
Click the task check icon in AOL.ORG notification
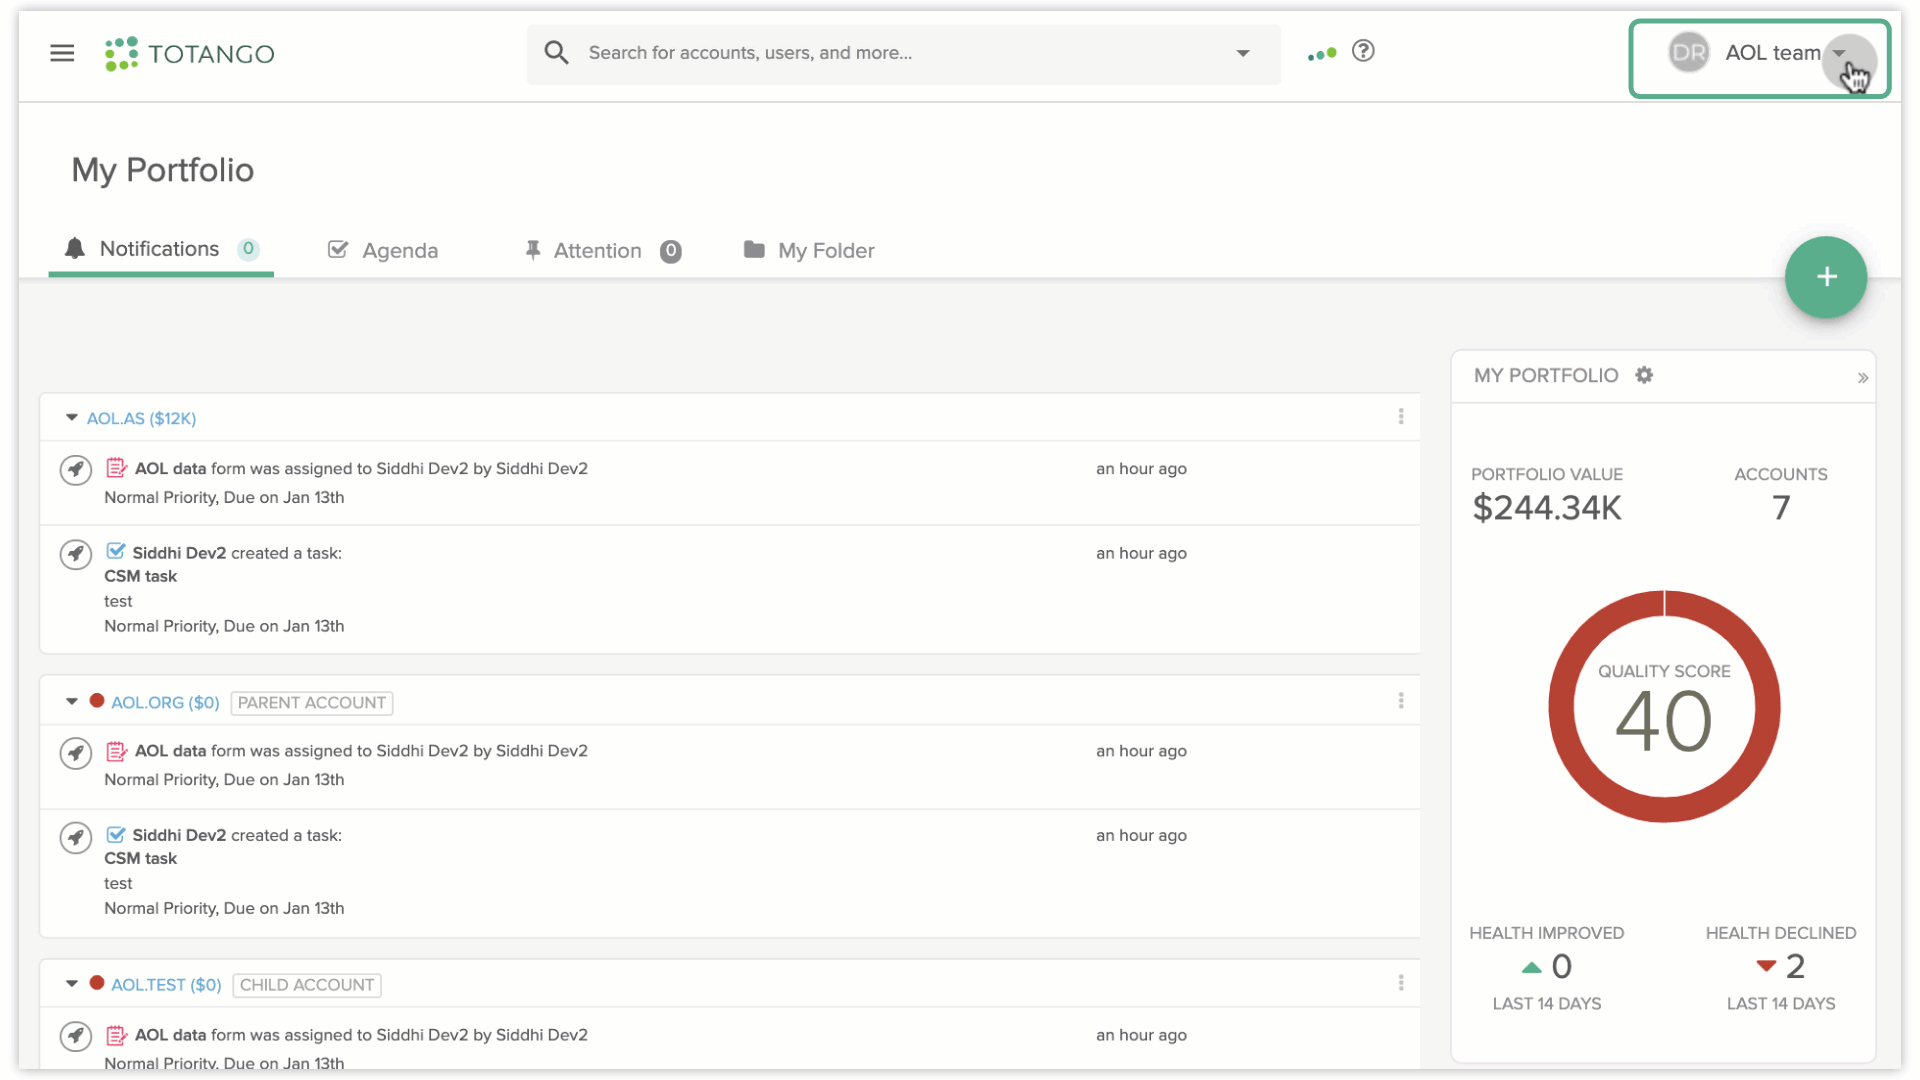[x=116, y=835]
